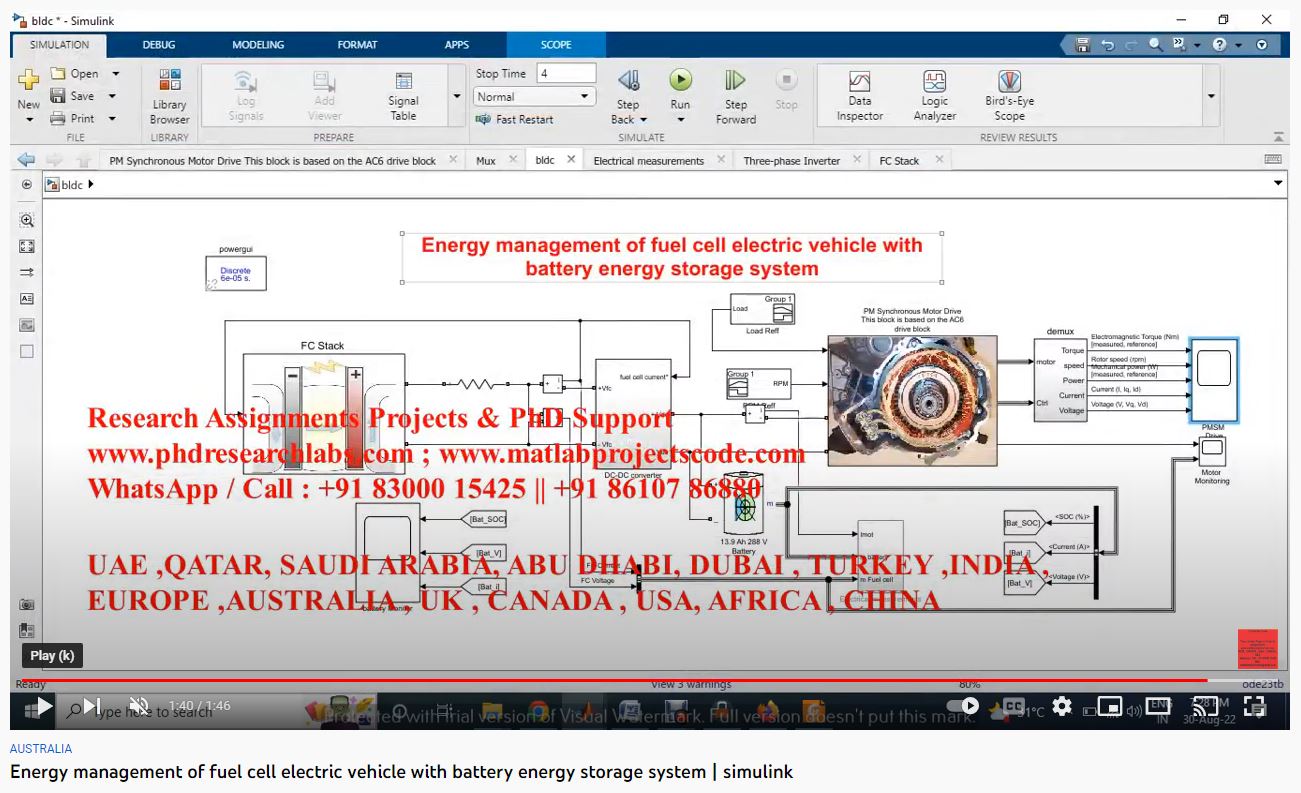Select Fit to View in left palette
Viewport: 1301px width, 793px height.
pyautogui.click(x=27, y=246)
